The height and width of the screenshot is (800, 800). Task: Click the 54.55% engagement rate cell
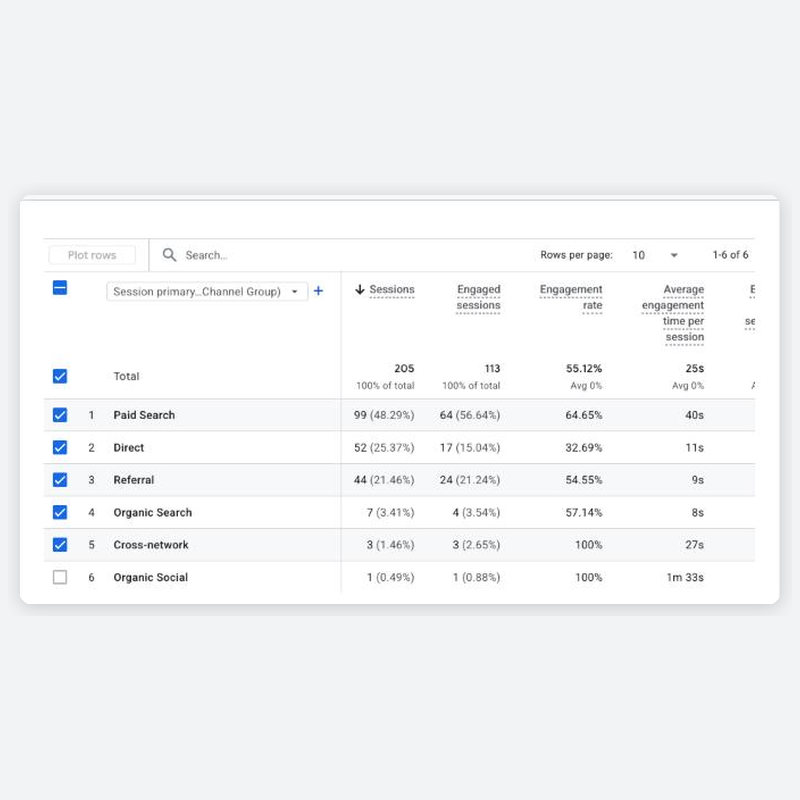[584, 480]
